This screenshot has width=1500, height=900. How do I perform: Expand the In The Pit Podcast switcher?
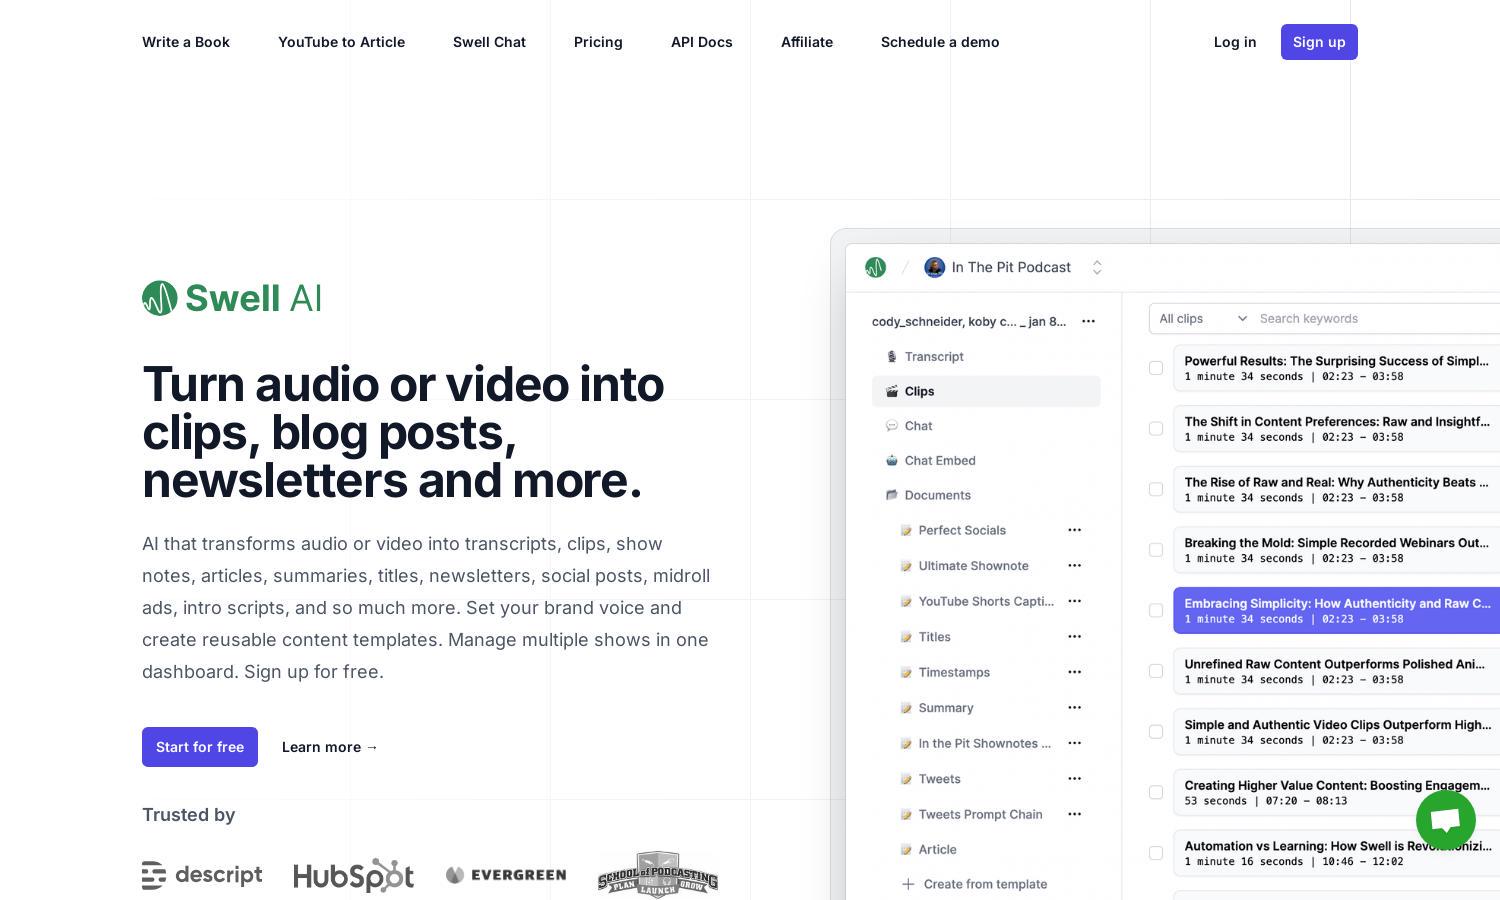(x=1097, y=267)
